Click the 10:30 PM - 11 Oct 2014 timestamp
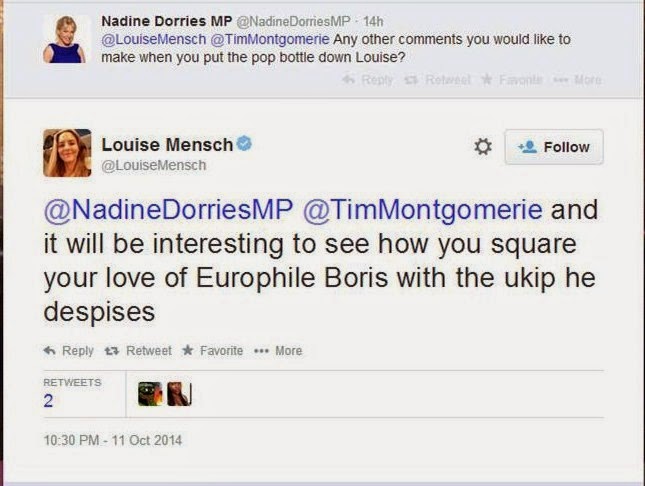 [x=112, y=440]
